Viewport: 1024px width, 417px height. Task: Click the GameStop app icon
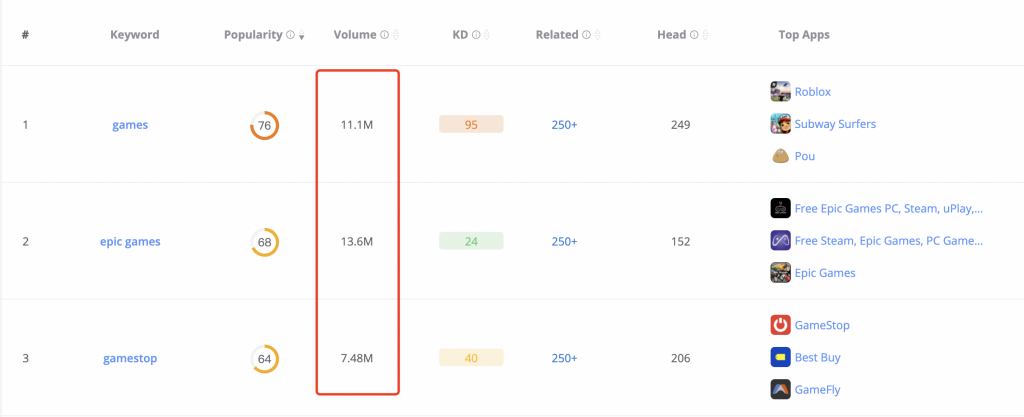[x=780, y=325]
